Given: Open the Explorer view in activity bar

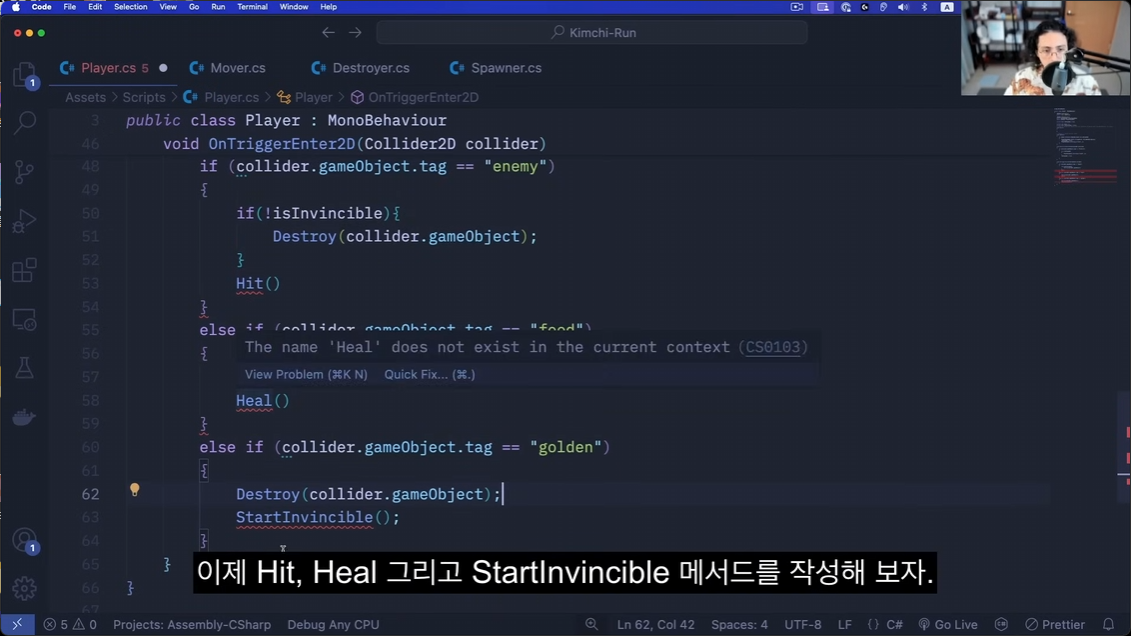Looking at the screenshot, I should tap(25, 75).
